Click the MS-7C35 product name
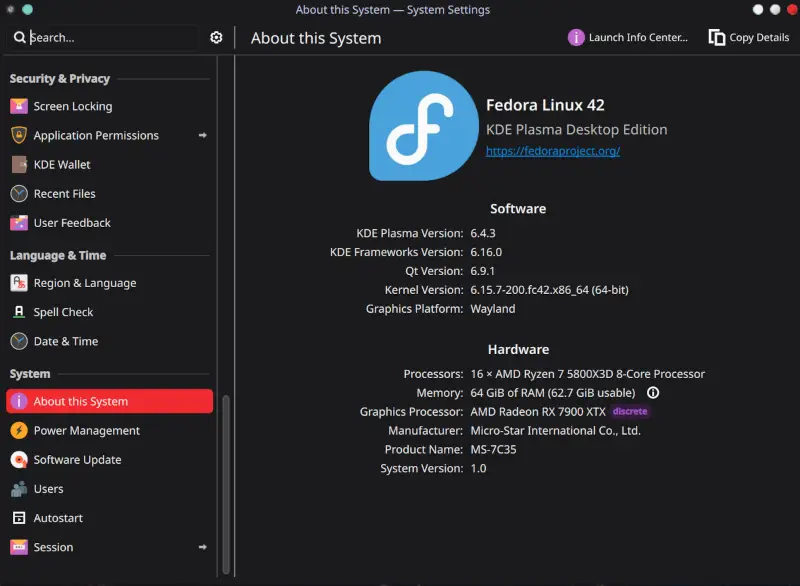 [493, 449]
